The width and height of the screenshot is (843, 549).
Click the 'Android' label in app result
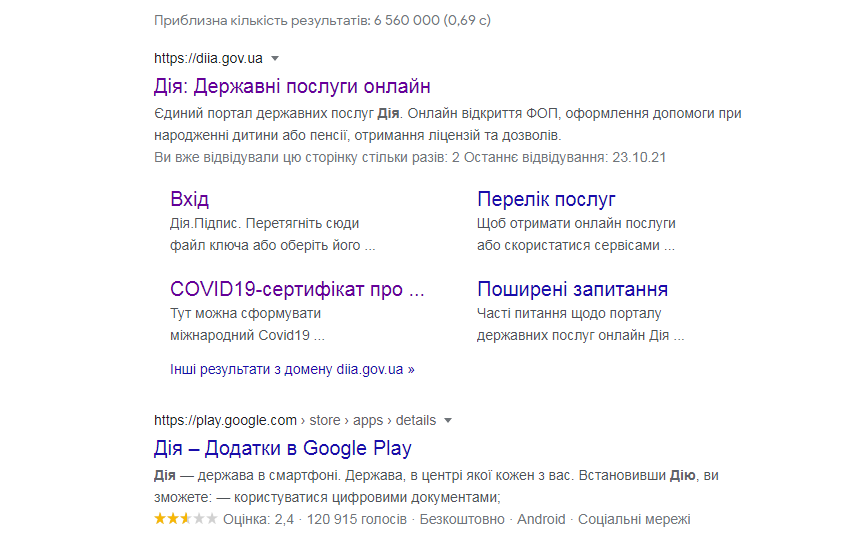(x=541, y=519)
